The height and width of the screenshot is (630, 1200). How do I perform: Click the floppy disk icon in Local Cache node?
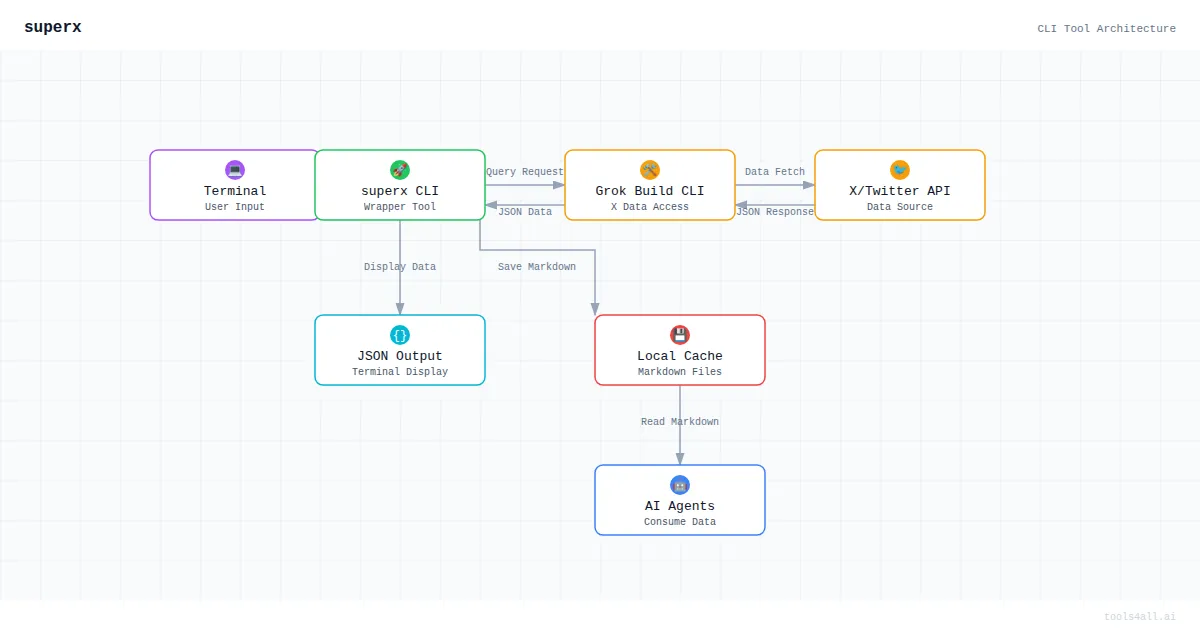(680, 335)
